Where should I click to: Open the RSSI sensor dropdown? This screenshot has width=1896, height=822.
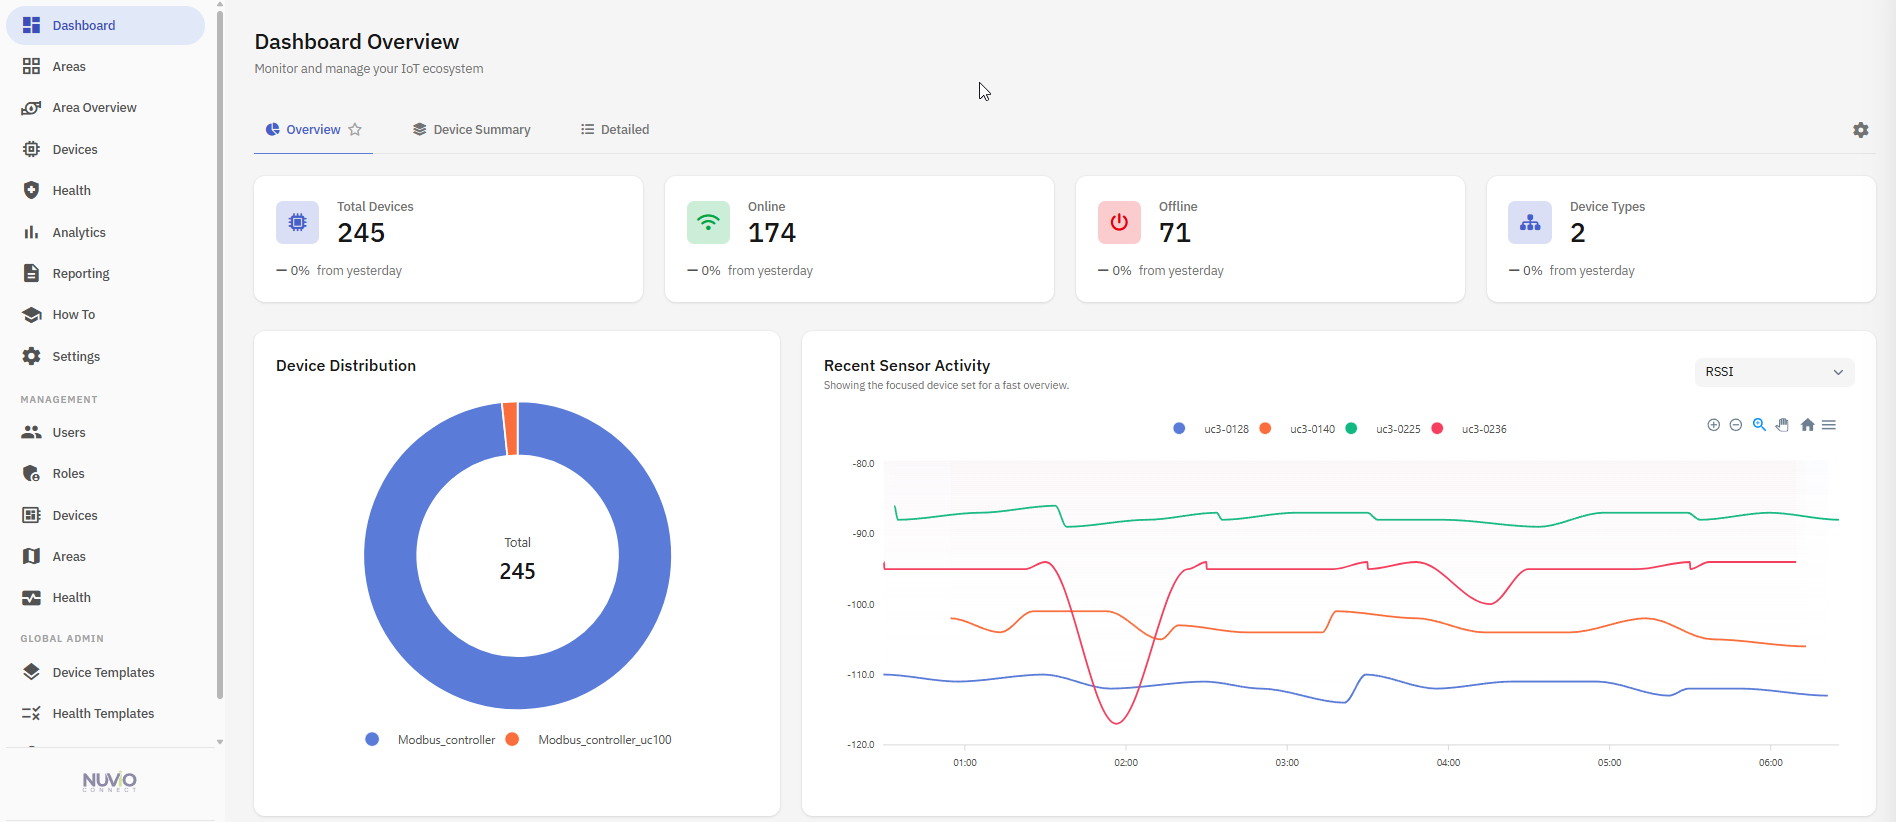pos(1774,372)
